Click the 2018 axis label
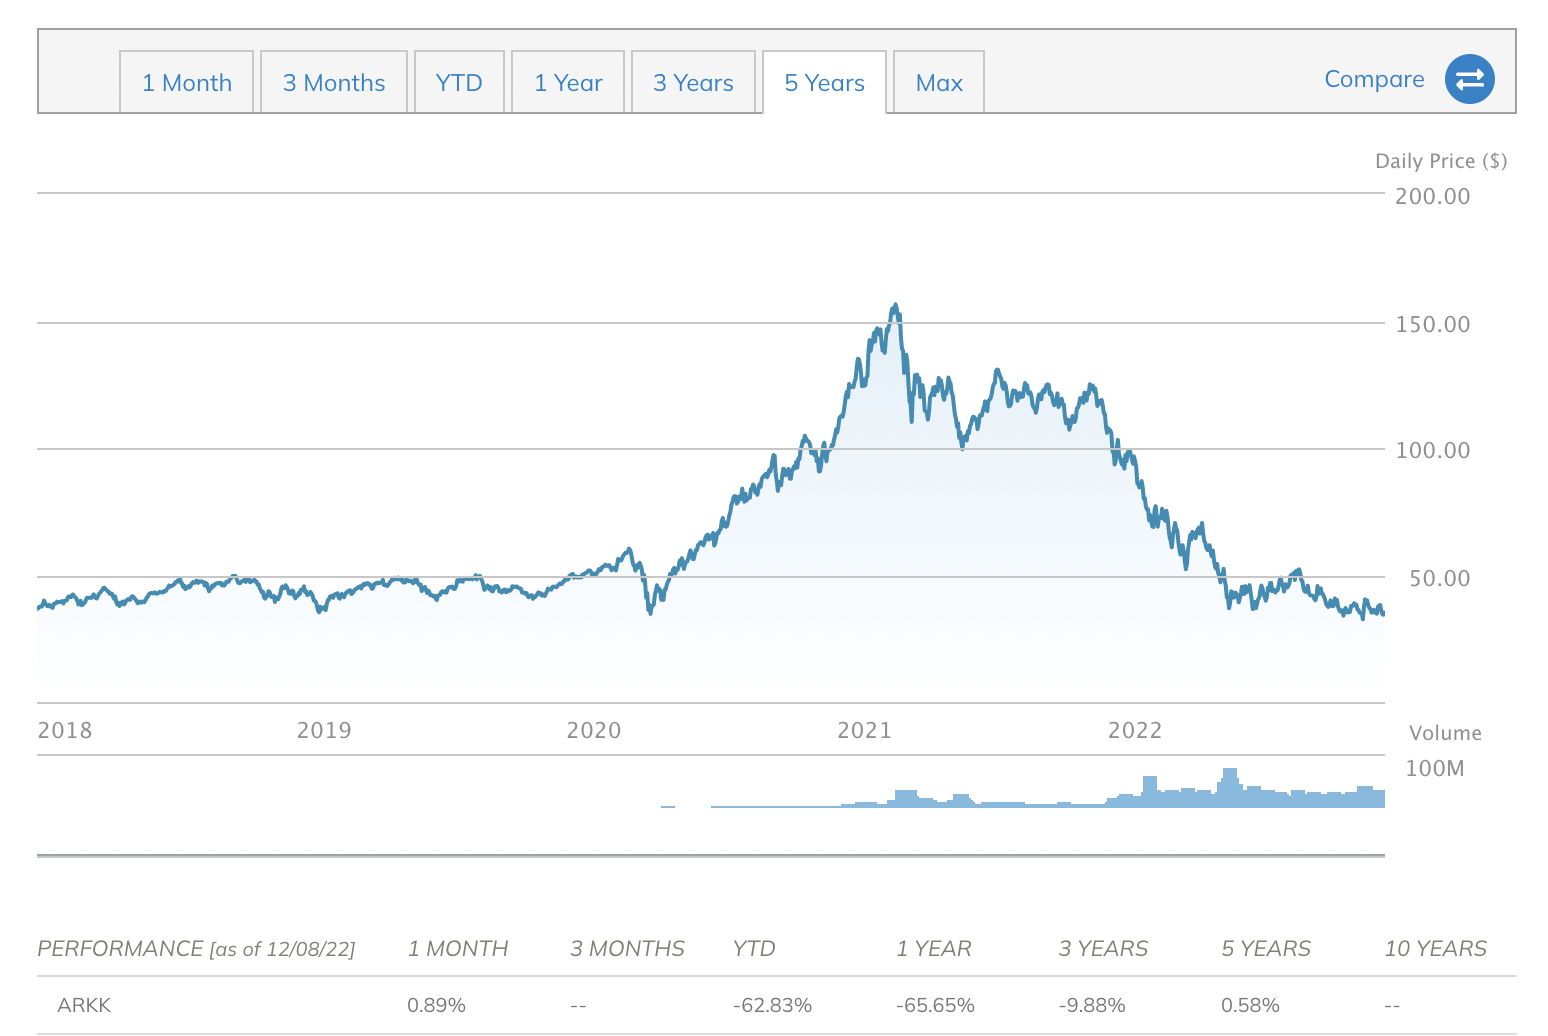 coord(65,730)
